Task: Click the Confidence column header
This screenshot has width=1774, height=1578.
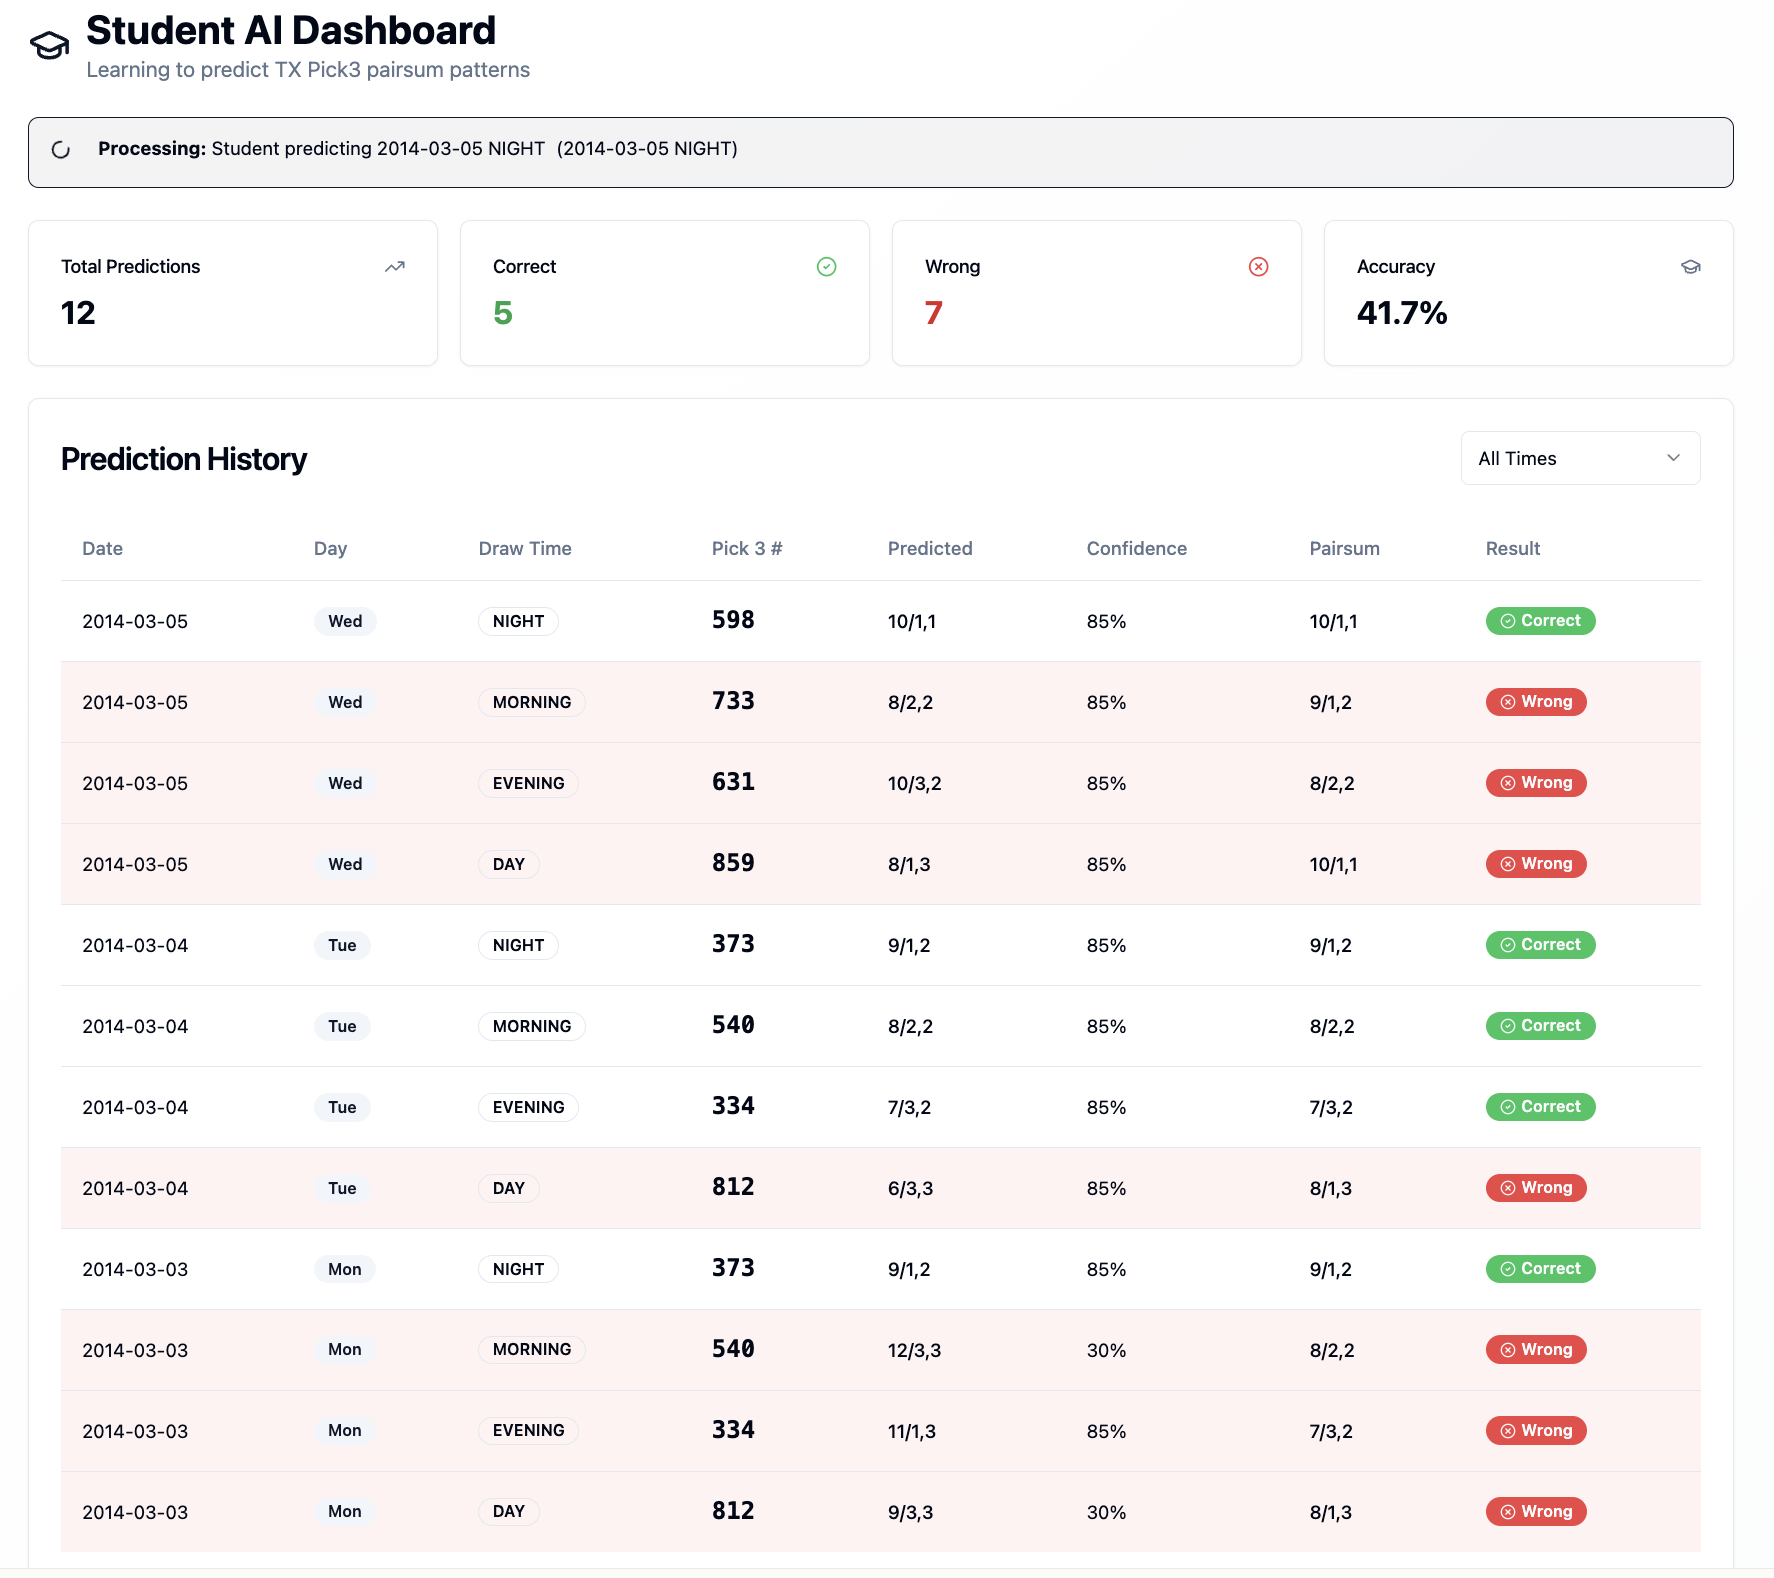Action: pos(1136,549)
